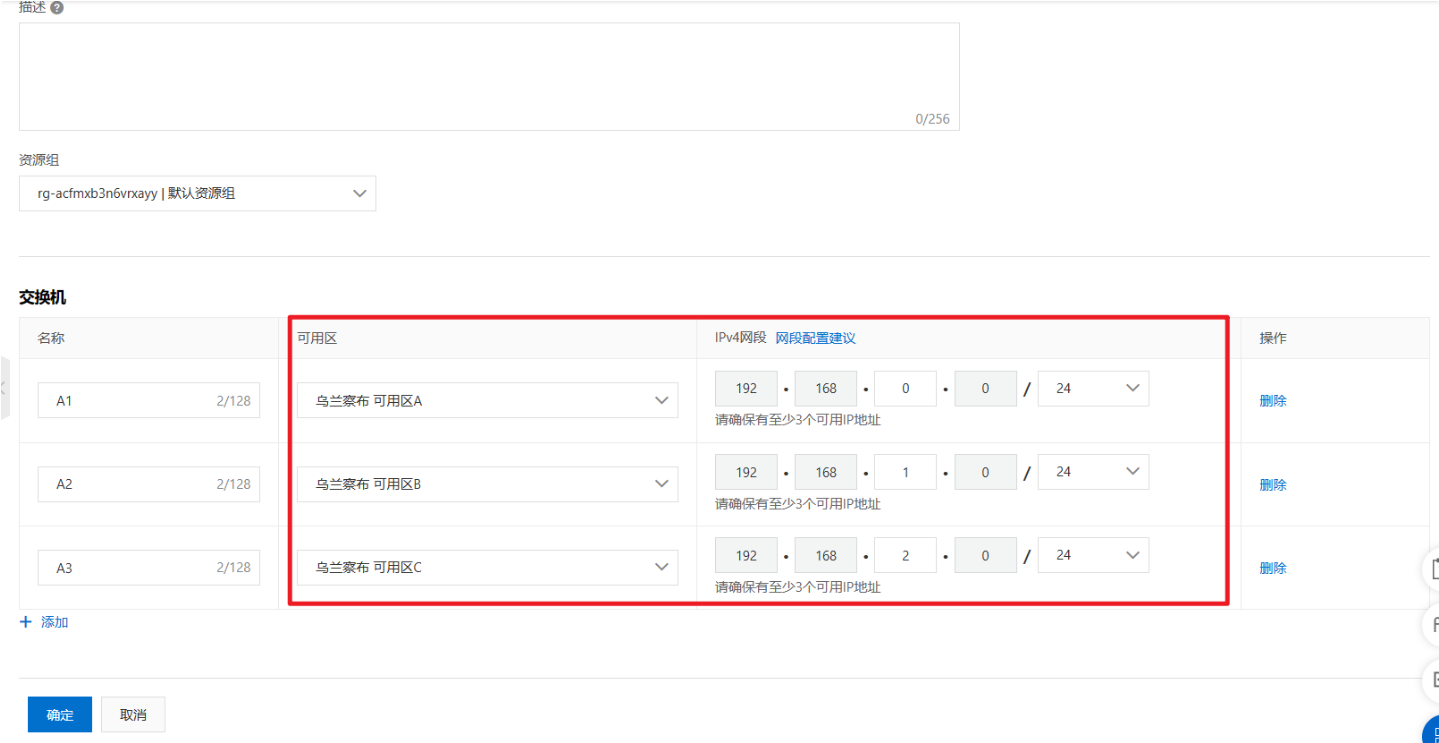Open the 资源组 resource group dropdown
Screen dimensions: 1439x743
pos(198,194)
